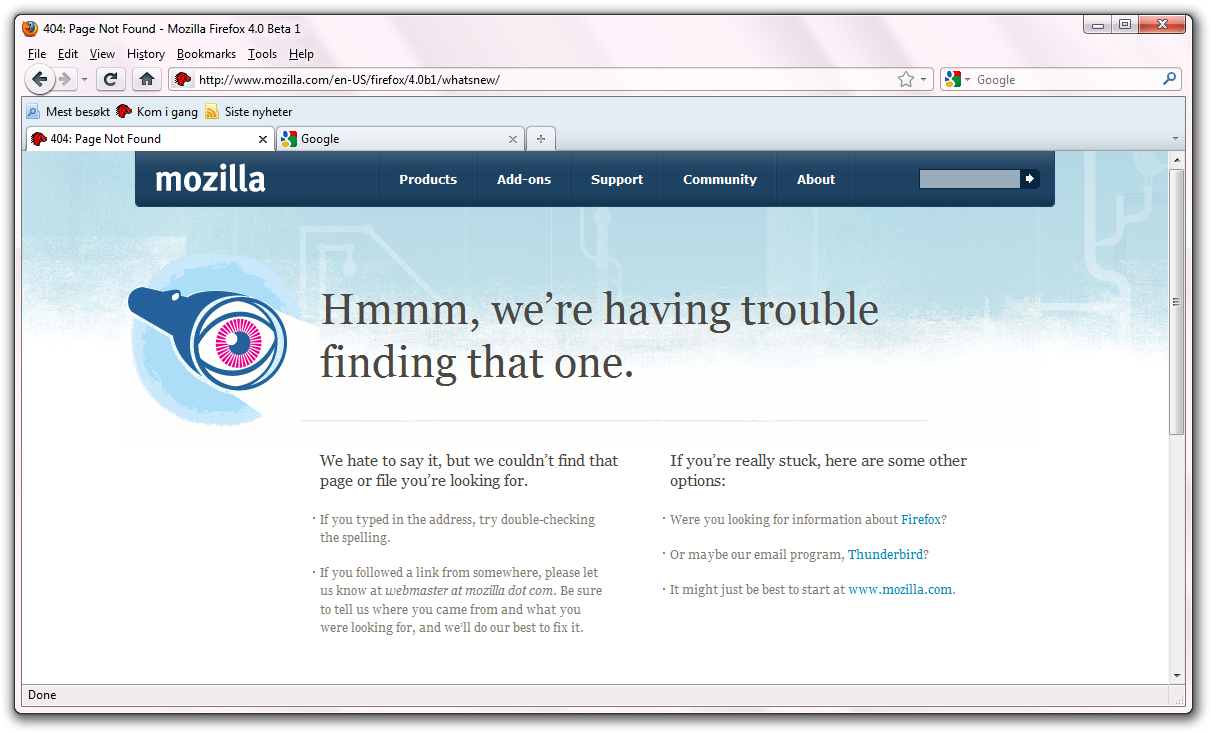Open the Kom i gang bookmark
1211x732 pixels.
pyautogui.click(x=157, y=112)
